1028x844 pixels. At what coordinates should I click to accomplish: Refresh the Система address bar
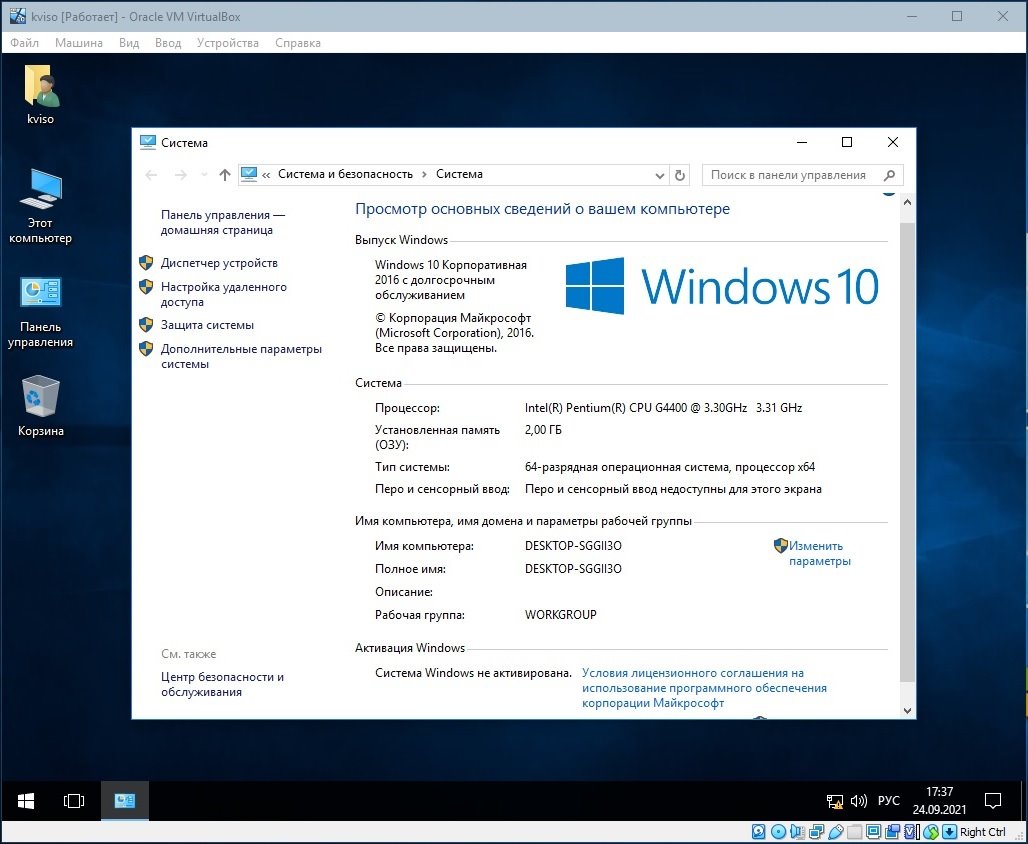click(680, 175)
